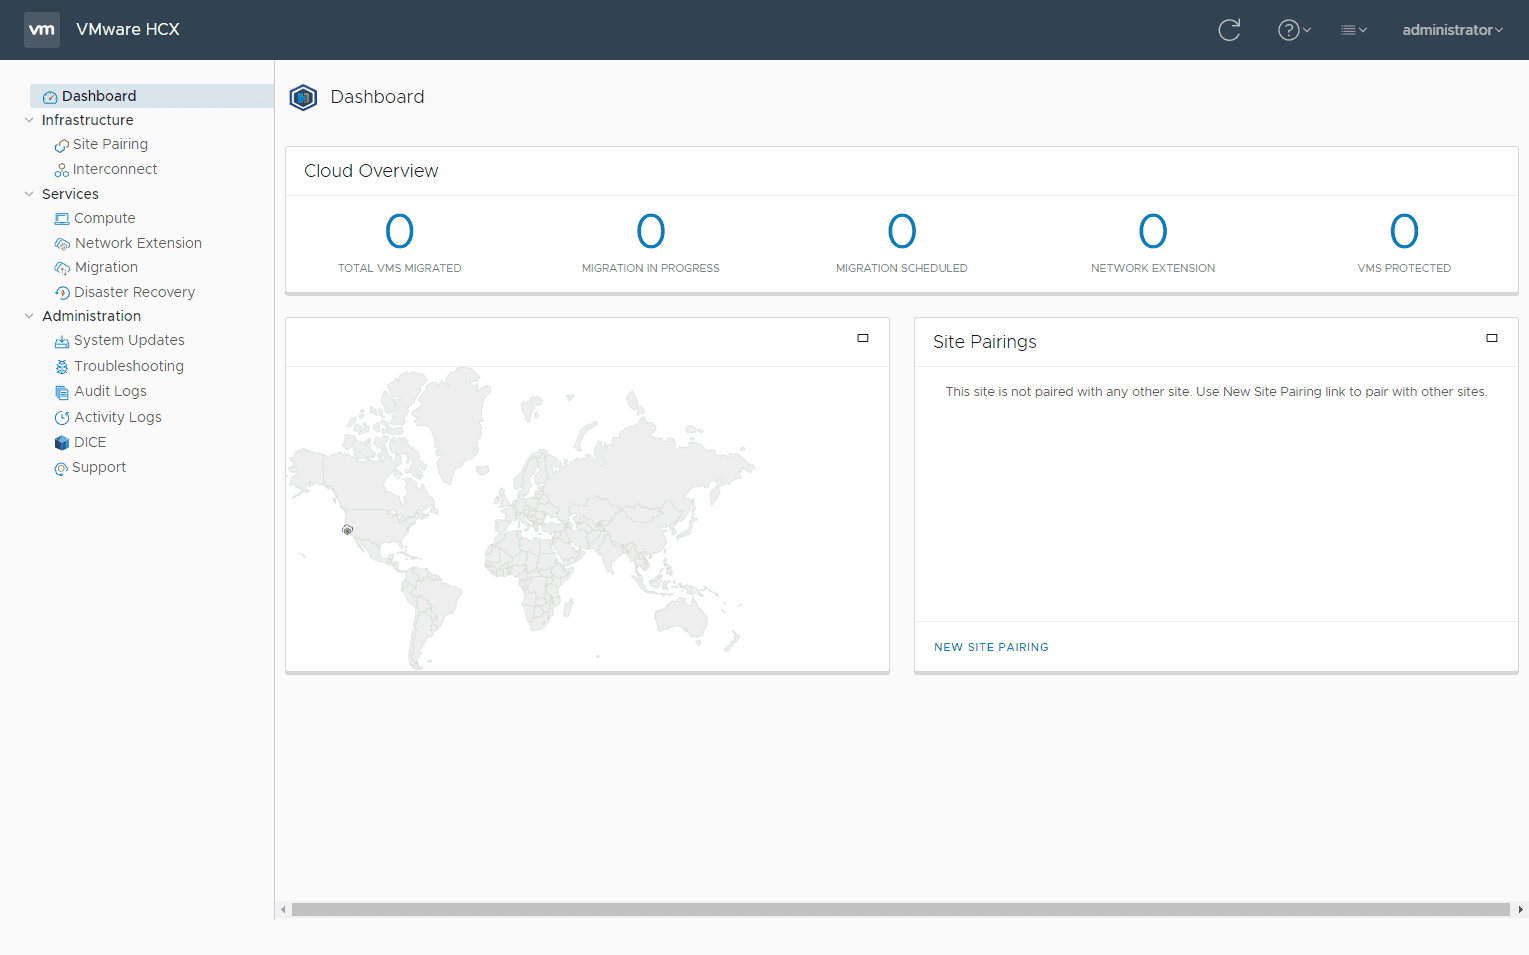Screen dimensions: 1529x955
Task: Click the Disaster Recovery icon
Action: pos(62,293)
